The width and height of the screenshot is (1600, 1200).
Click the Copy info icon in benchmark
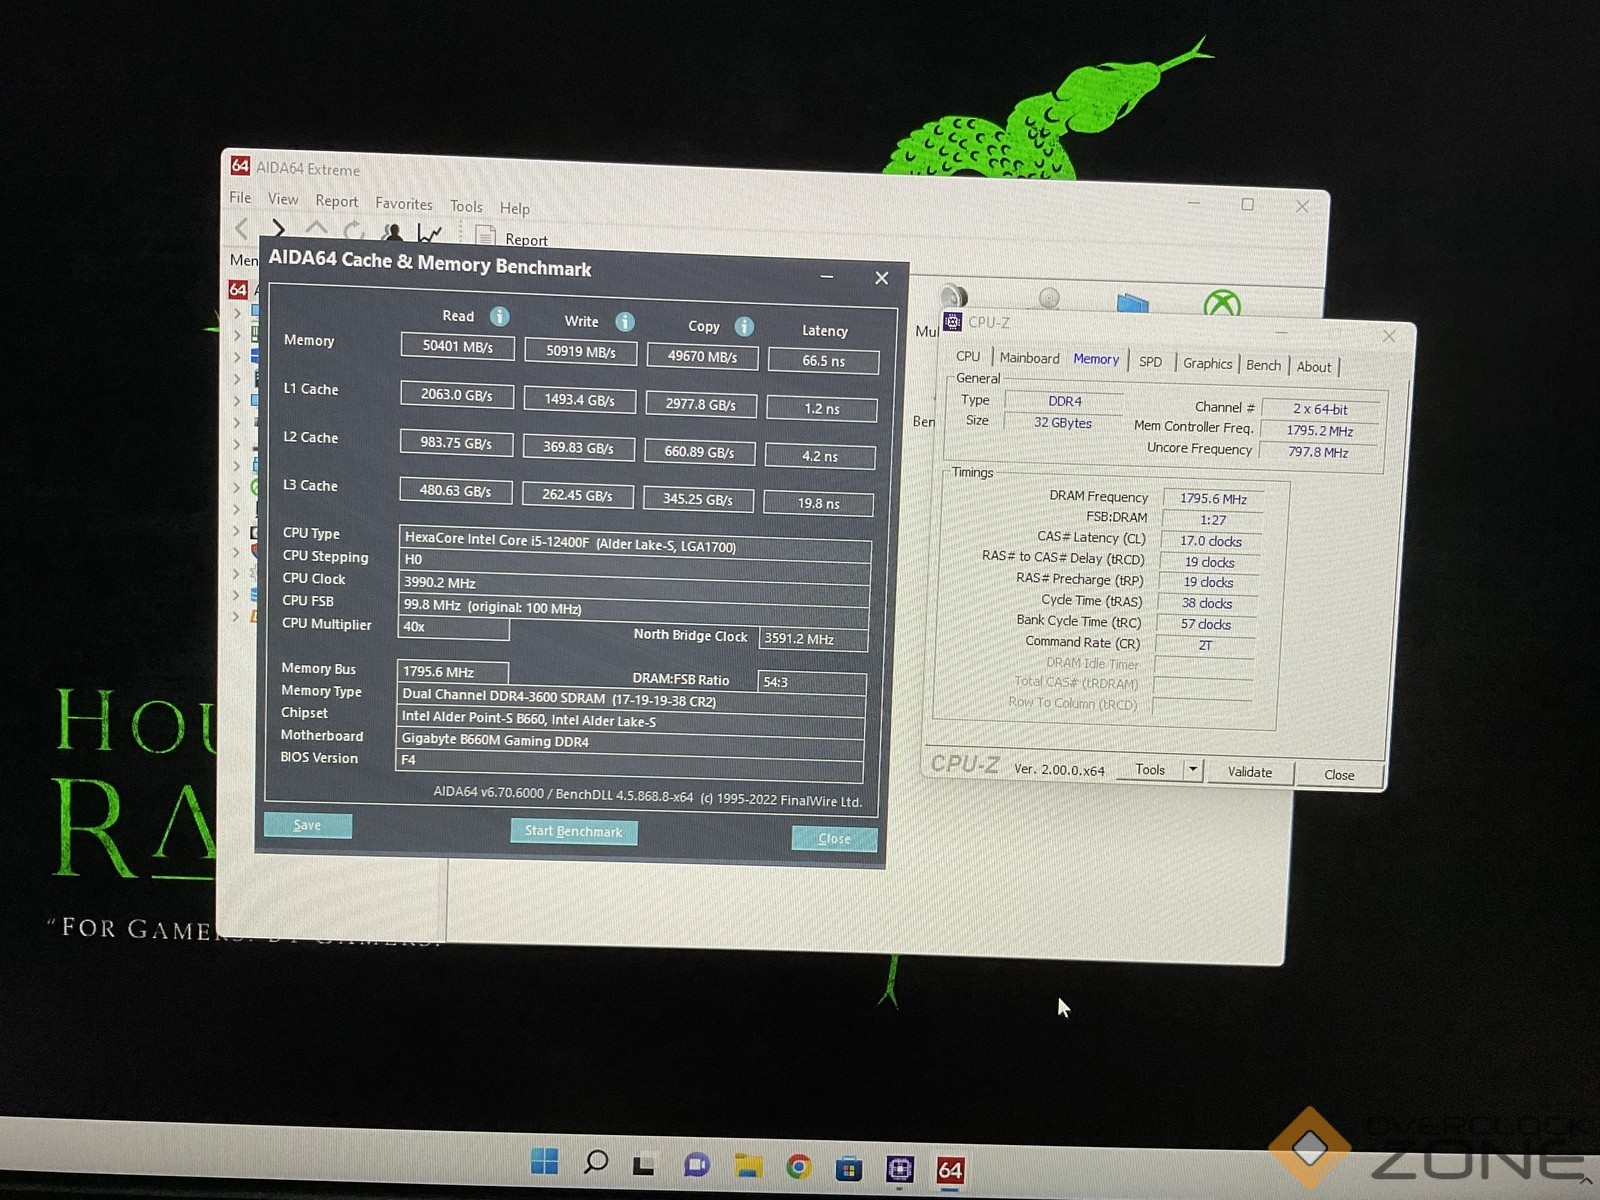click(744, 327)
